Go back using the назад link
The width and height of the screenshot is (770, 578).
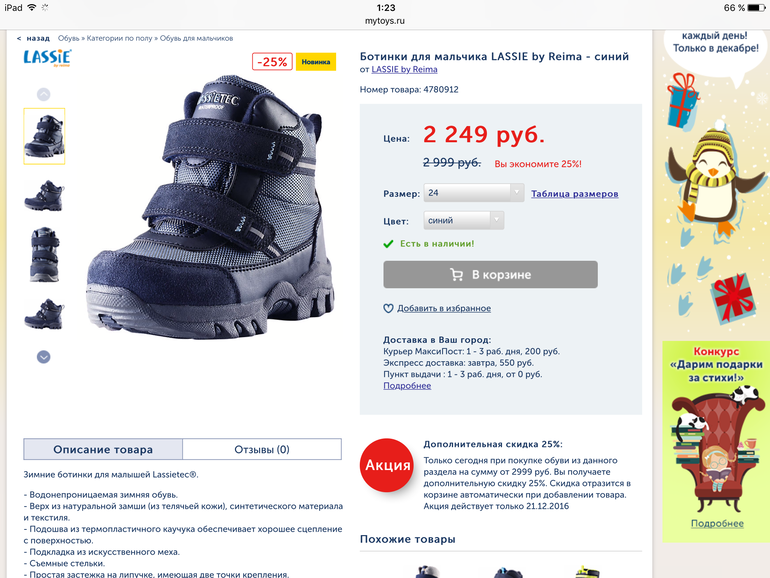coord(33,38)
